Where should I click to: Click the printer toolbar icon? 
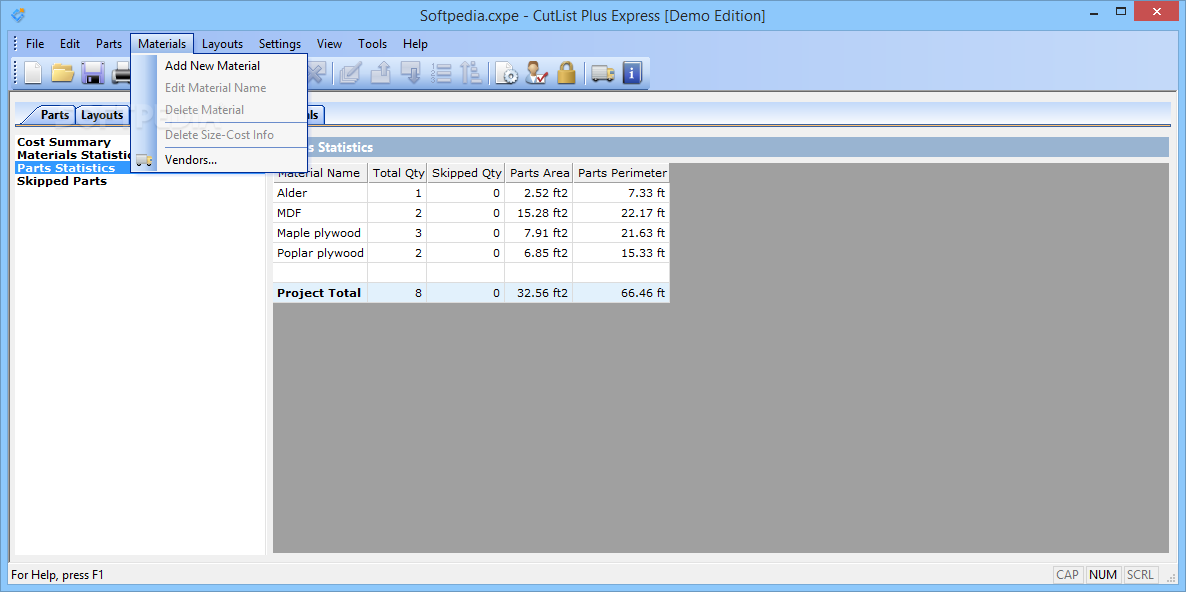[121, 73]
